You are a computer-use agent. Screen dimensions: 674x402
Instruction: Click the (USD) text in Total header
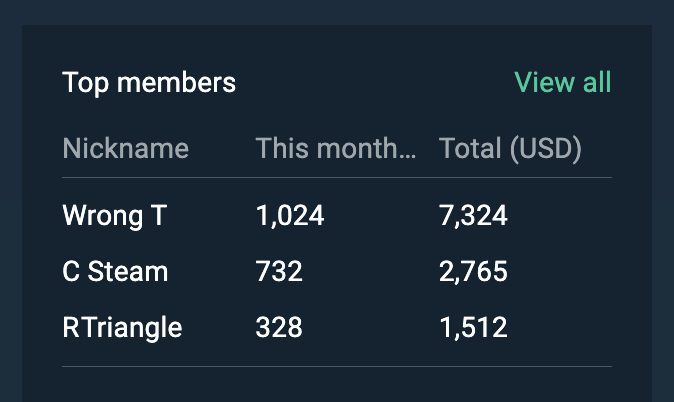coord(546,149)
